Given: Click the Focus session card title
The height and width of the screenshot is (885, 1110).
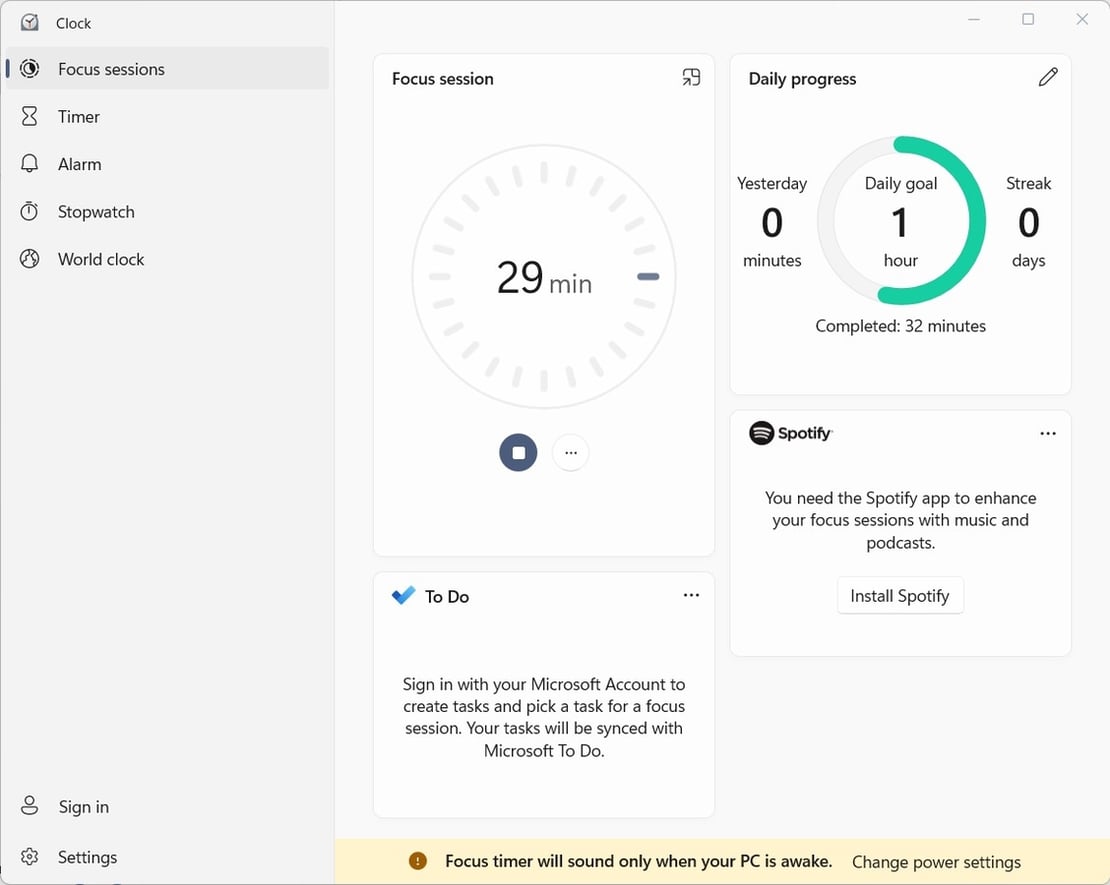Looking at the screenshot, I should [x=442, y=79].
